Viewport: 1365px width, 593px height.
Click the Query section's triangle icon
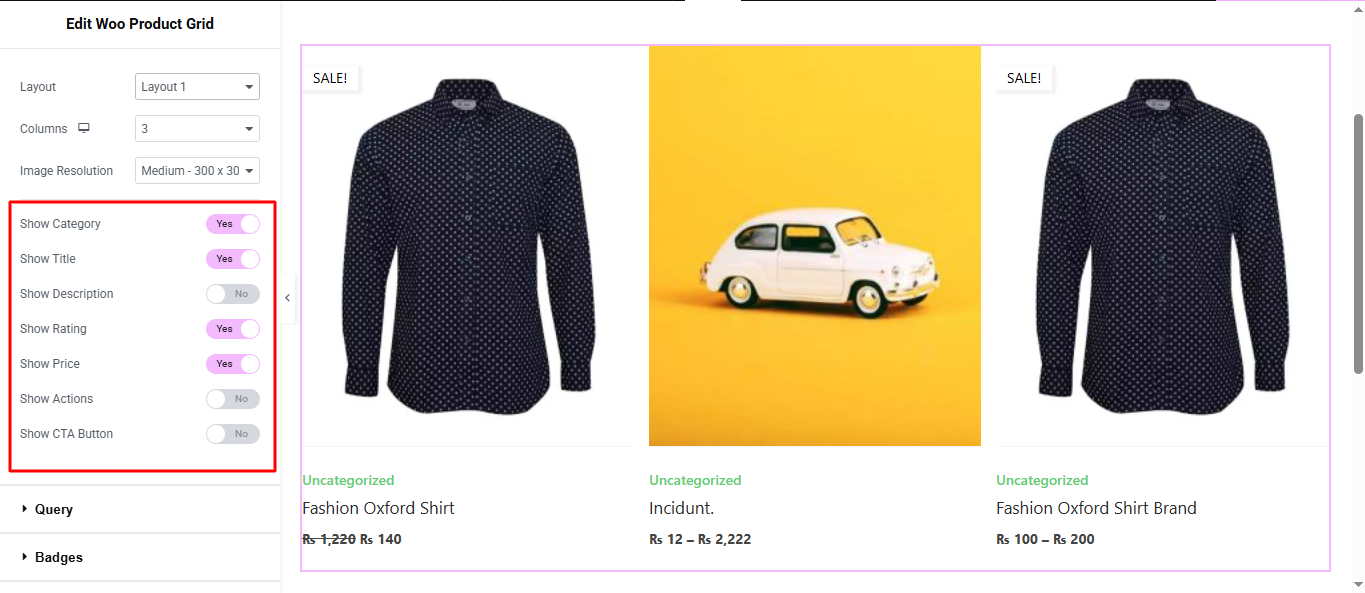click(x=25, y=509)
